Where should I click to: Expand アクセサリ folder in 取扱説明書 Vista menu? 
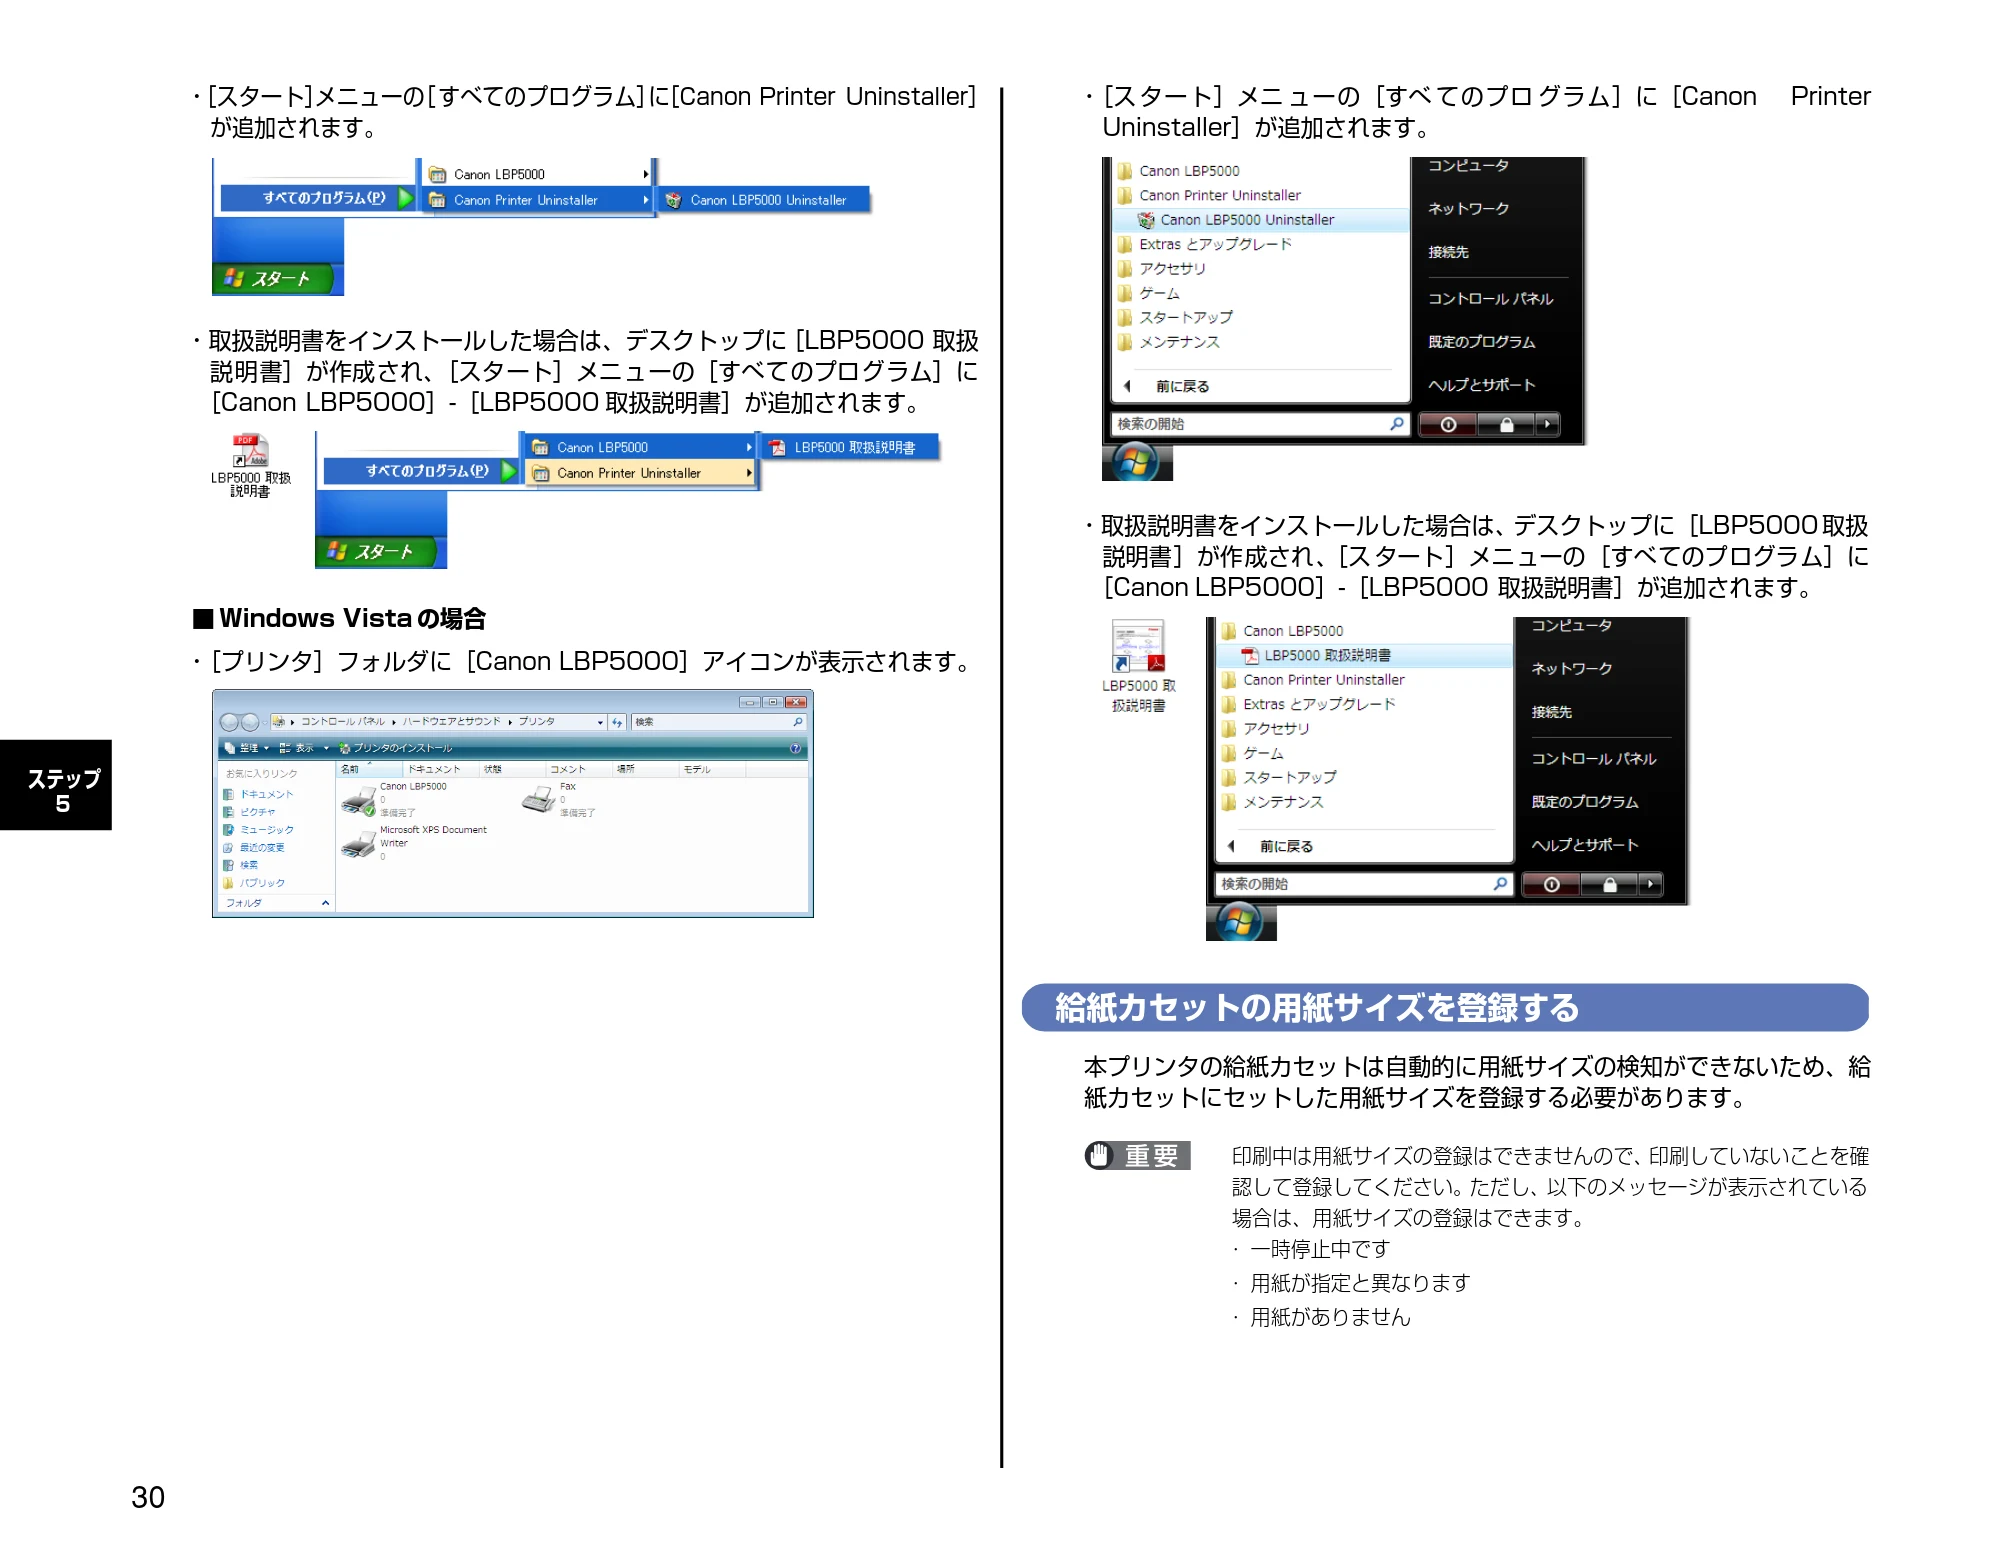[x=1265, y=728]
